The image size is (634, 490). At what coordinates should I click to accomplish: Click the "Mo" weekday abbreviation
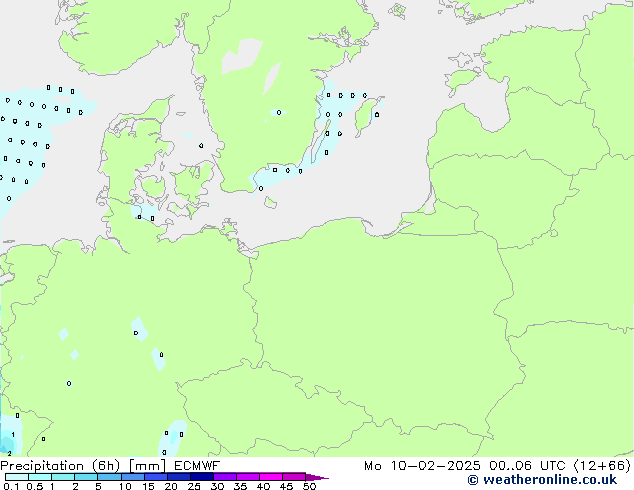(x=372, y=466)
